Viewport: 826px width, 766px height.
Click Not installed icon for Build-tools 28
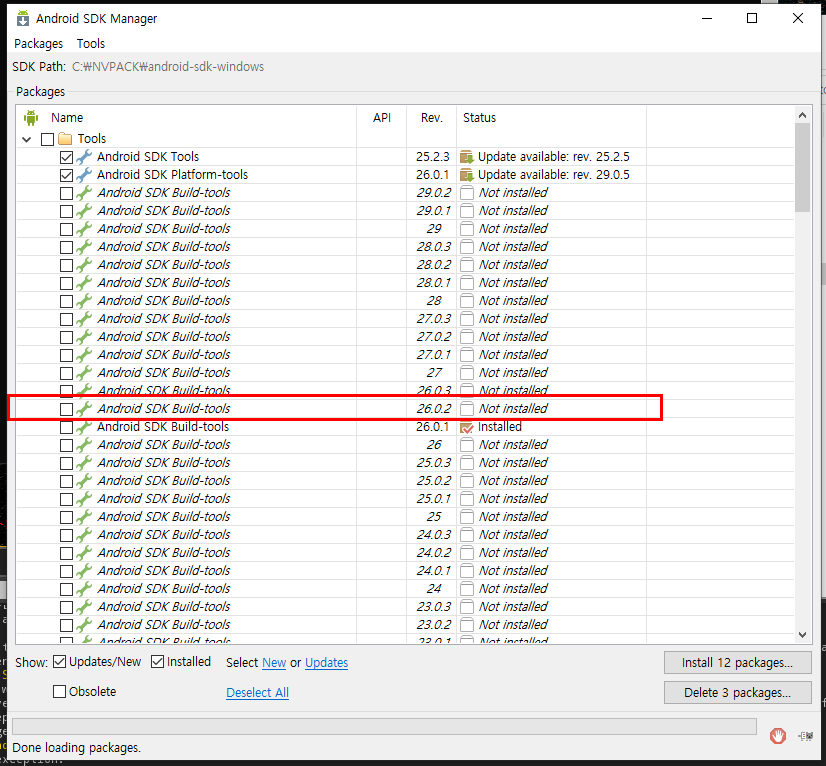pyautogui.click(x=467, y=301)
